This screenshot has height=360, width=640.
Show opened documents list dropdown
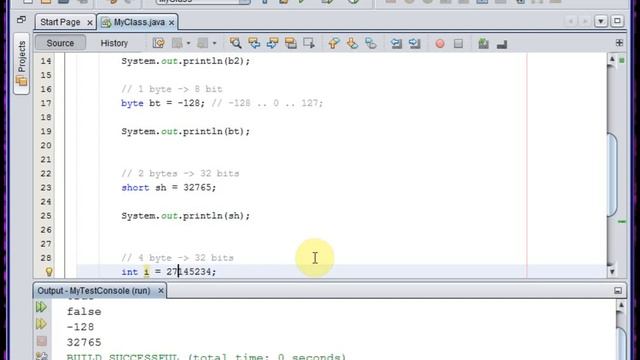coord(601,21)
